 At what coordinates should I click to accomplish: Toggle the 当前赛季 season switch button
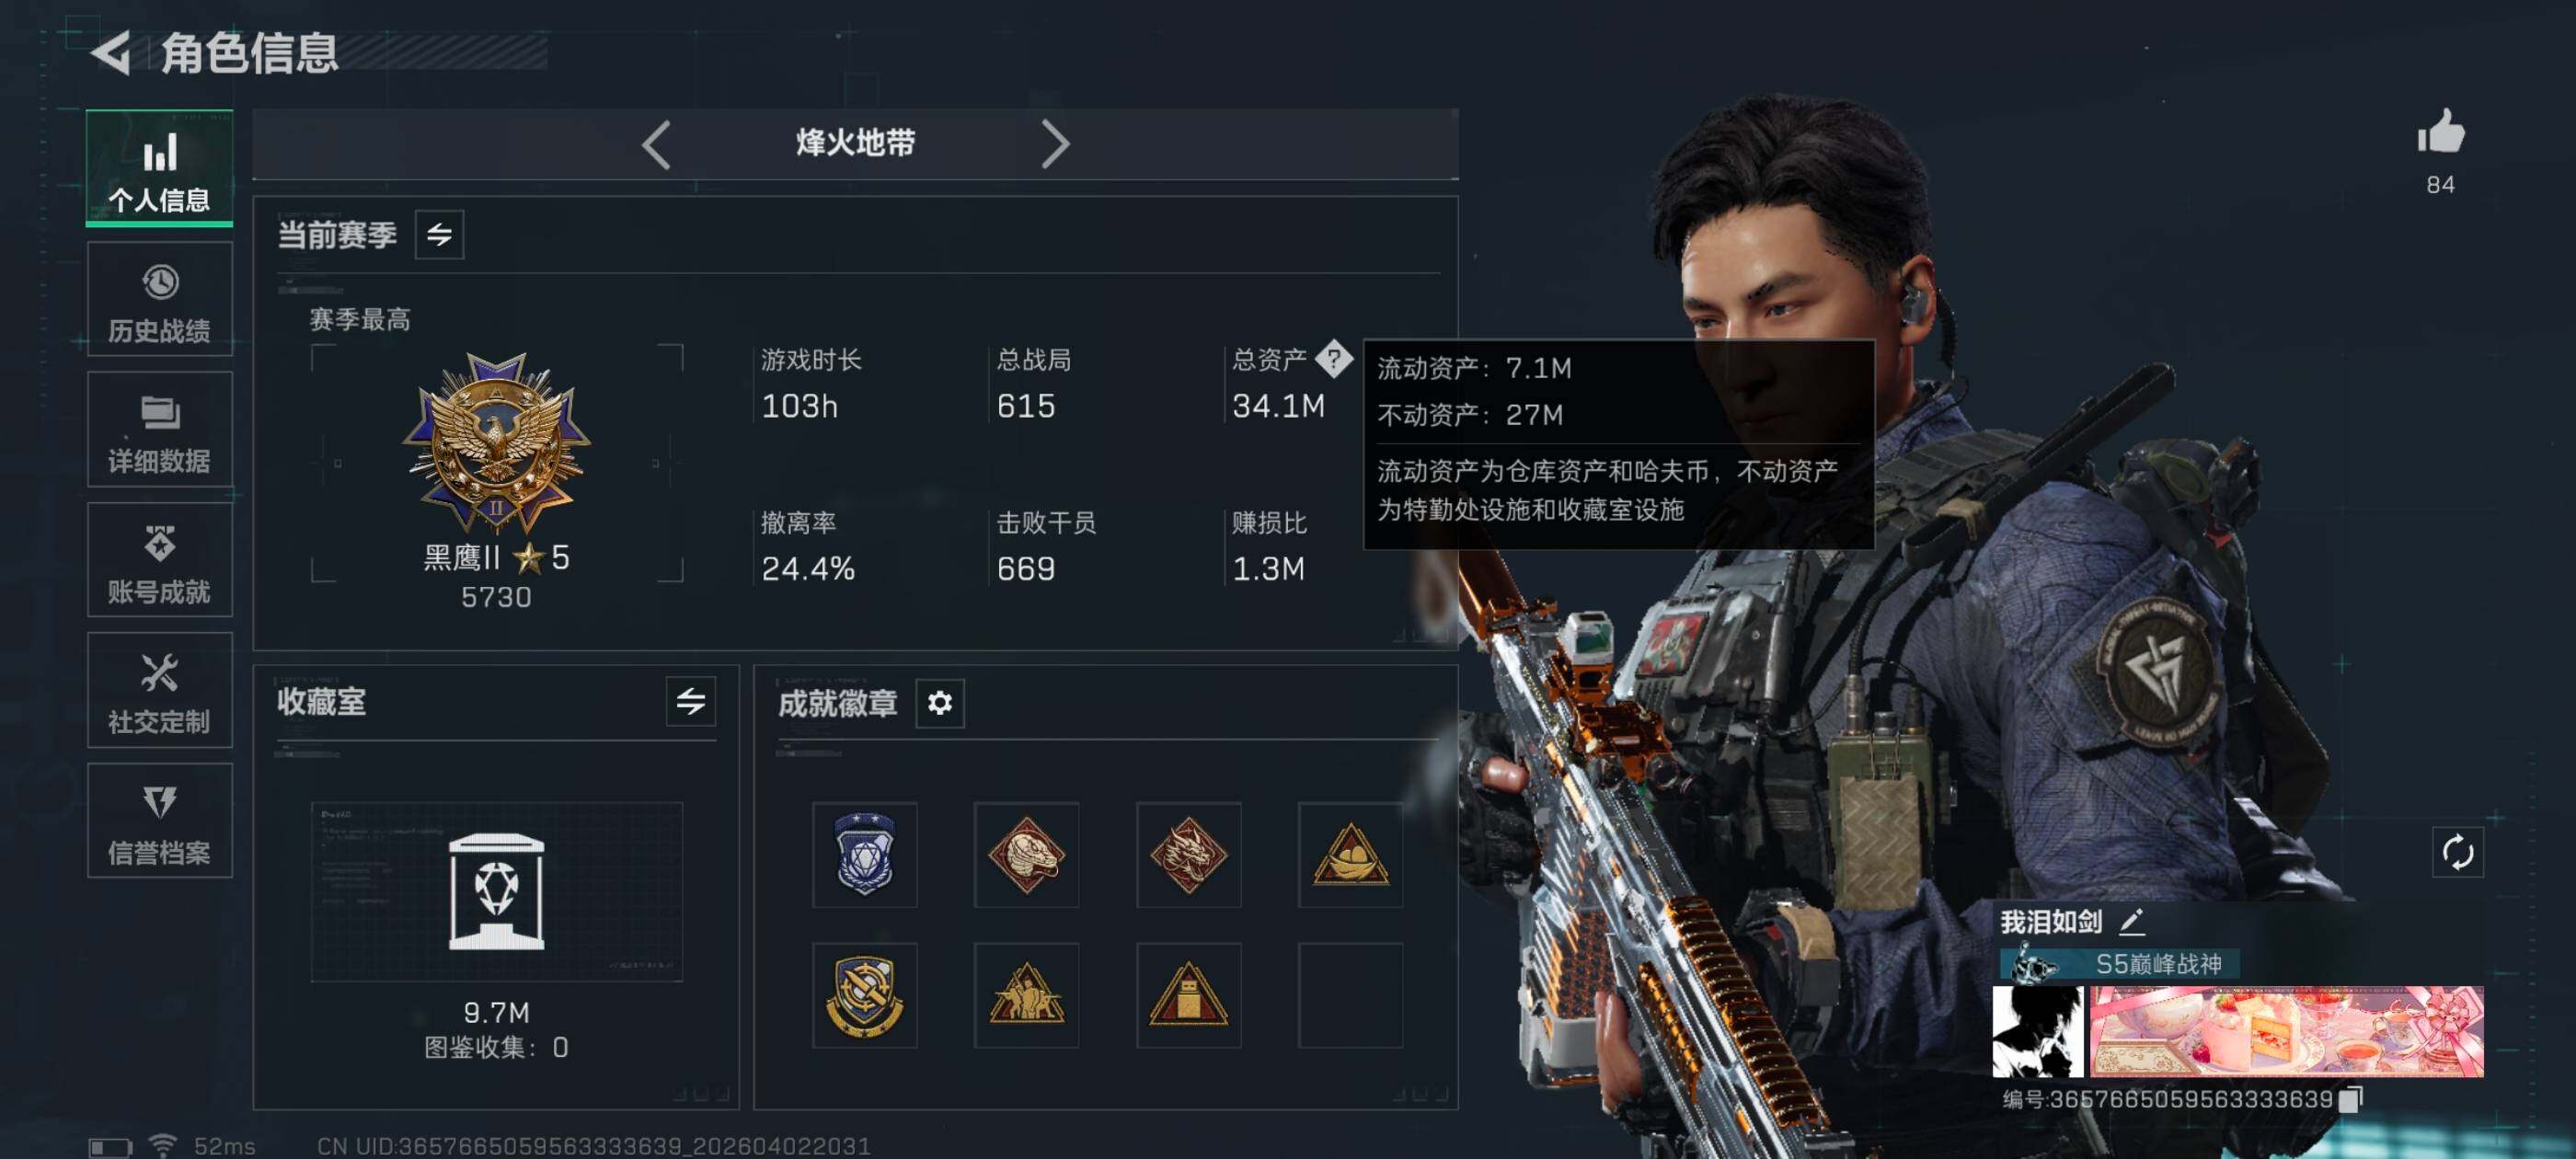(x=439, y=235)
